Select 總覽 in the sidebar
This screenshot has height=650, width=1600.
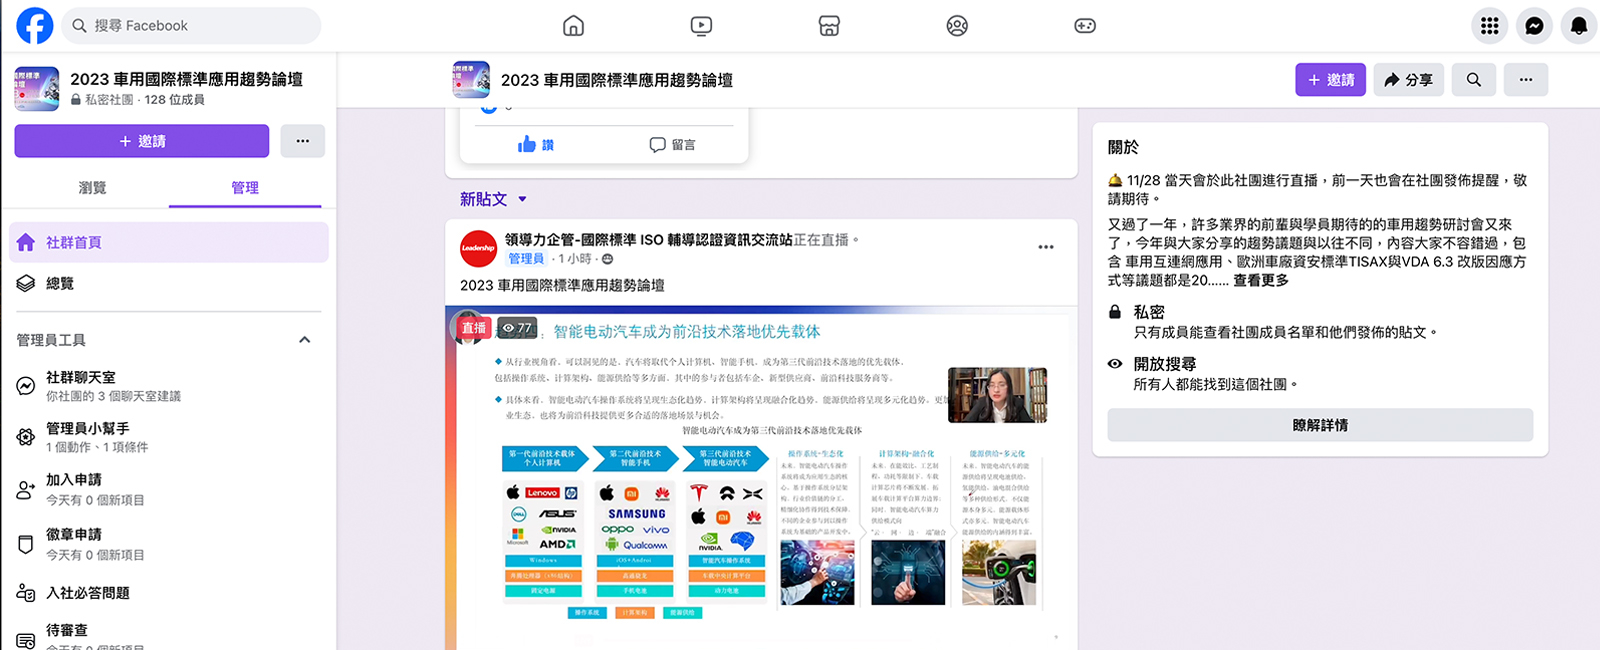[60, 284]
